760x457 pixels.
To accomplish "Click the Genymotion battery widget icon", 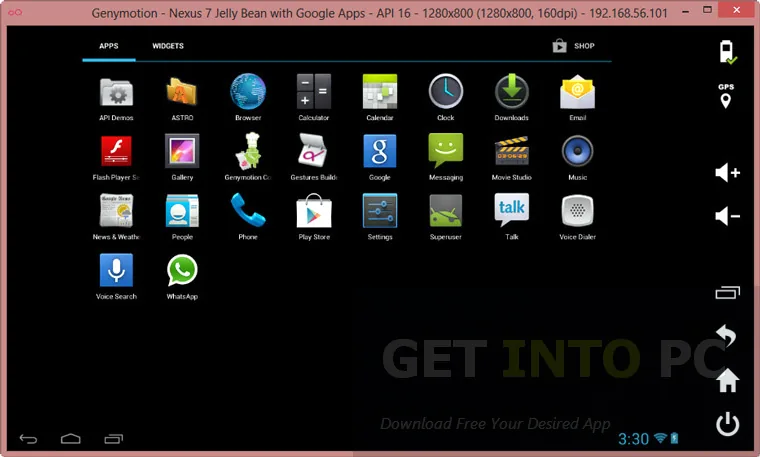I will point(727,52).
